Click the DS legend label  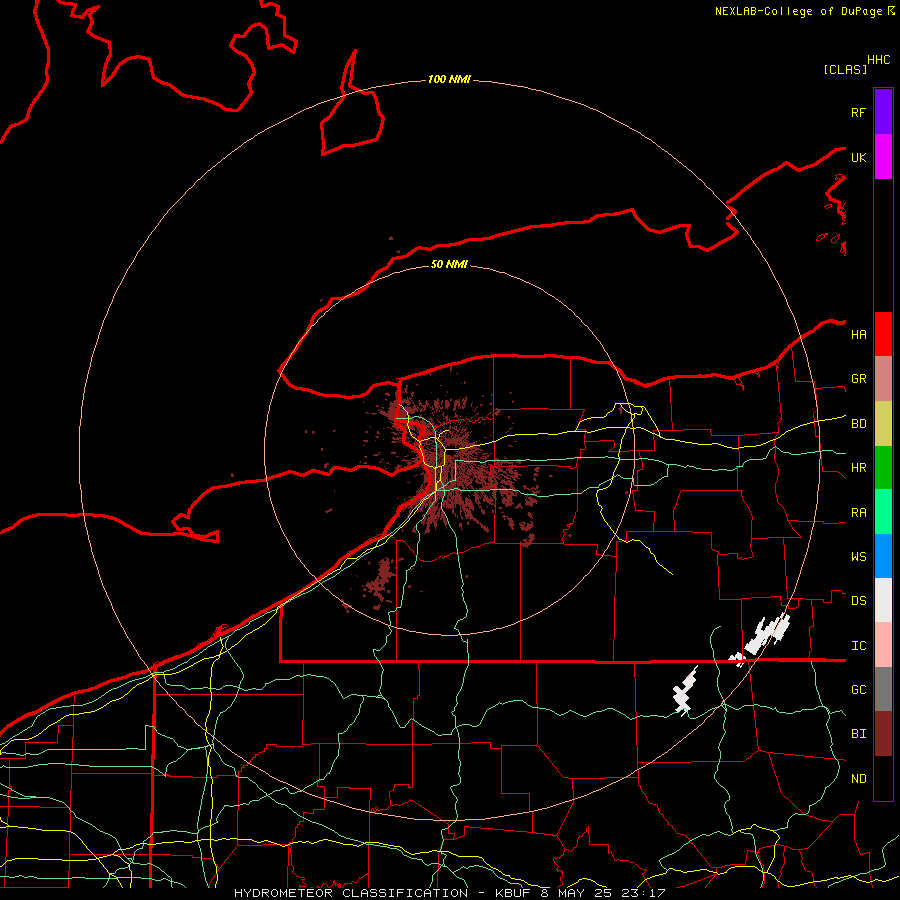pyautogui.click(x=858, y=600)
